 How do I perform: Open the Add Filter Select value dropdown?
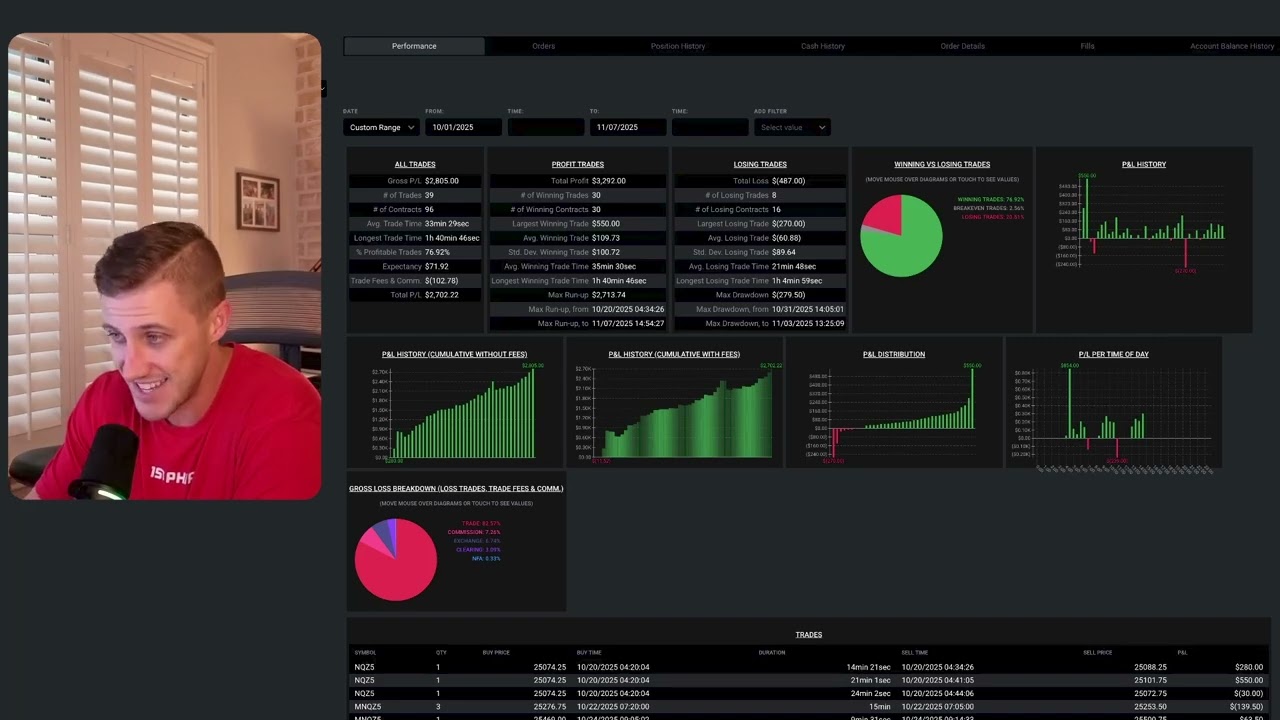pos(792,127)
